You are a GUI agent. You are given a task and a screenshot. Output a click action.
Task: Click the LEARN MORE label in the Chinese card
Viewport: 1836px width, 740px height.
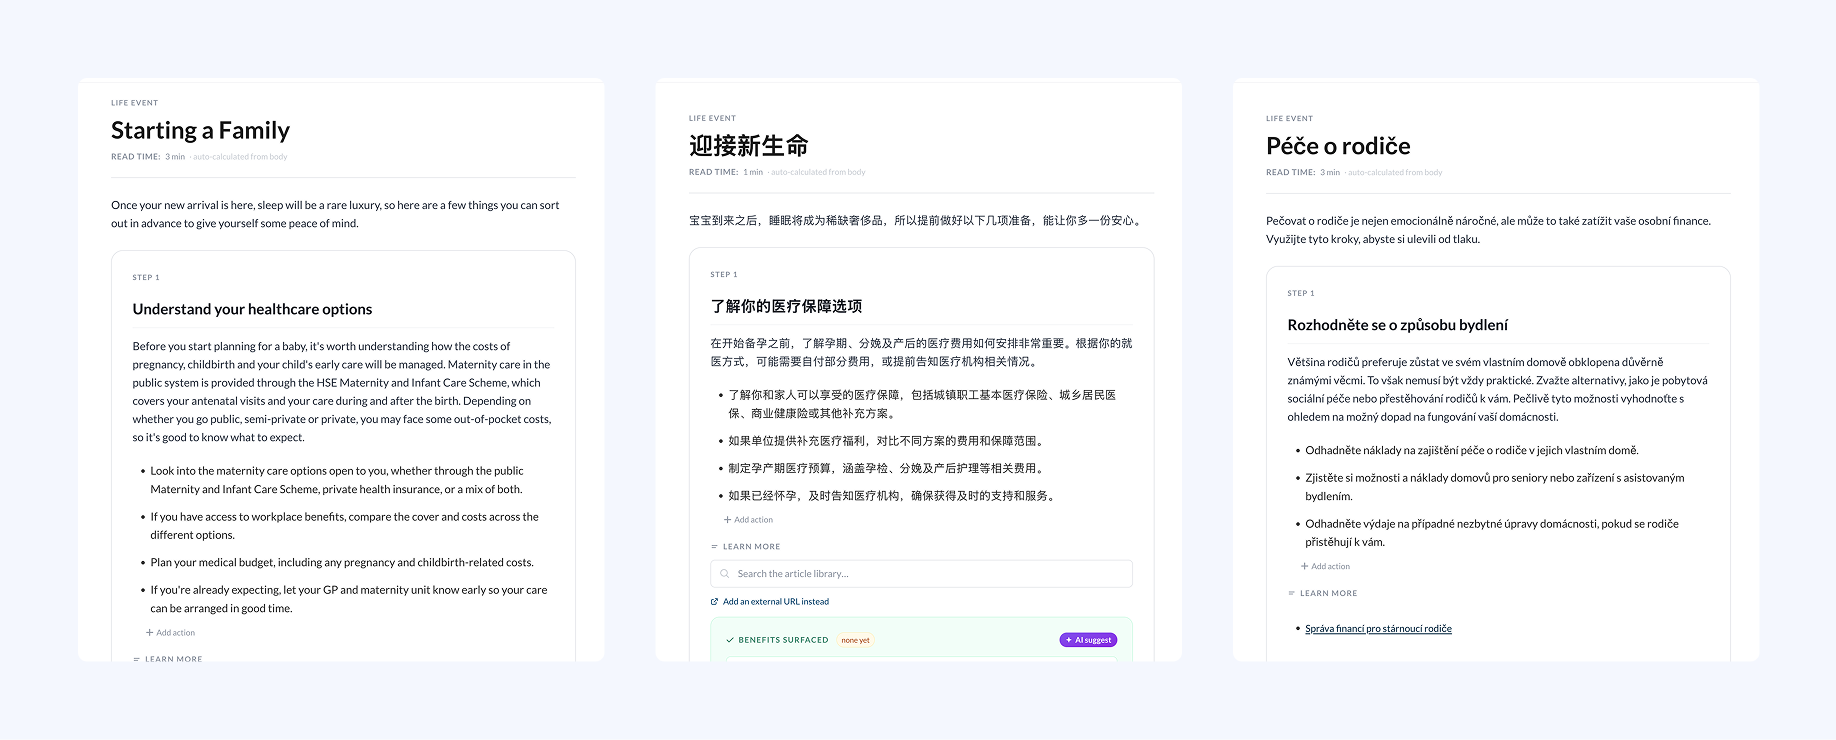[x=751, y=547]
